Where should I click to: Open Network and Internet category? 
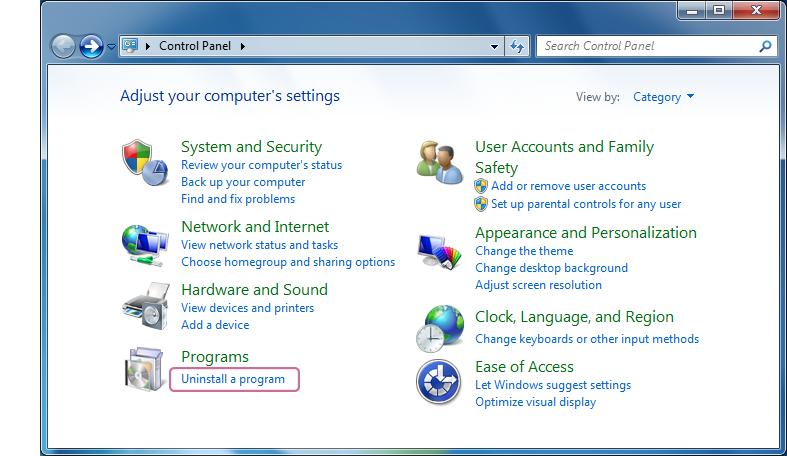tap(255, 227)
